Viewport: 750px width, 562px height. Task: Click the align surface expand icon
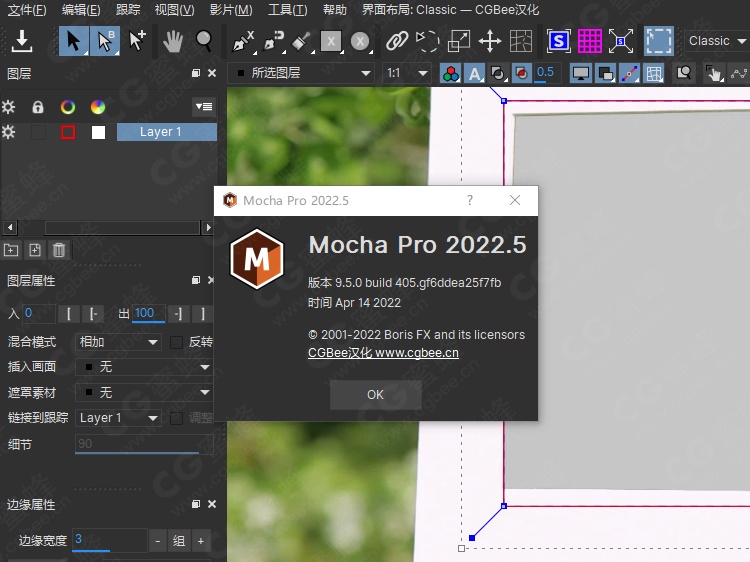click(x=620, y=41)
